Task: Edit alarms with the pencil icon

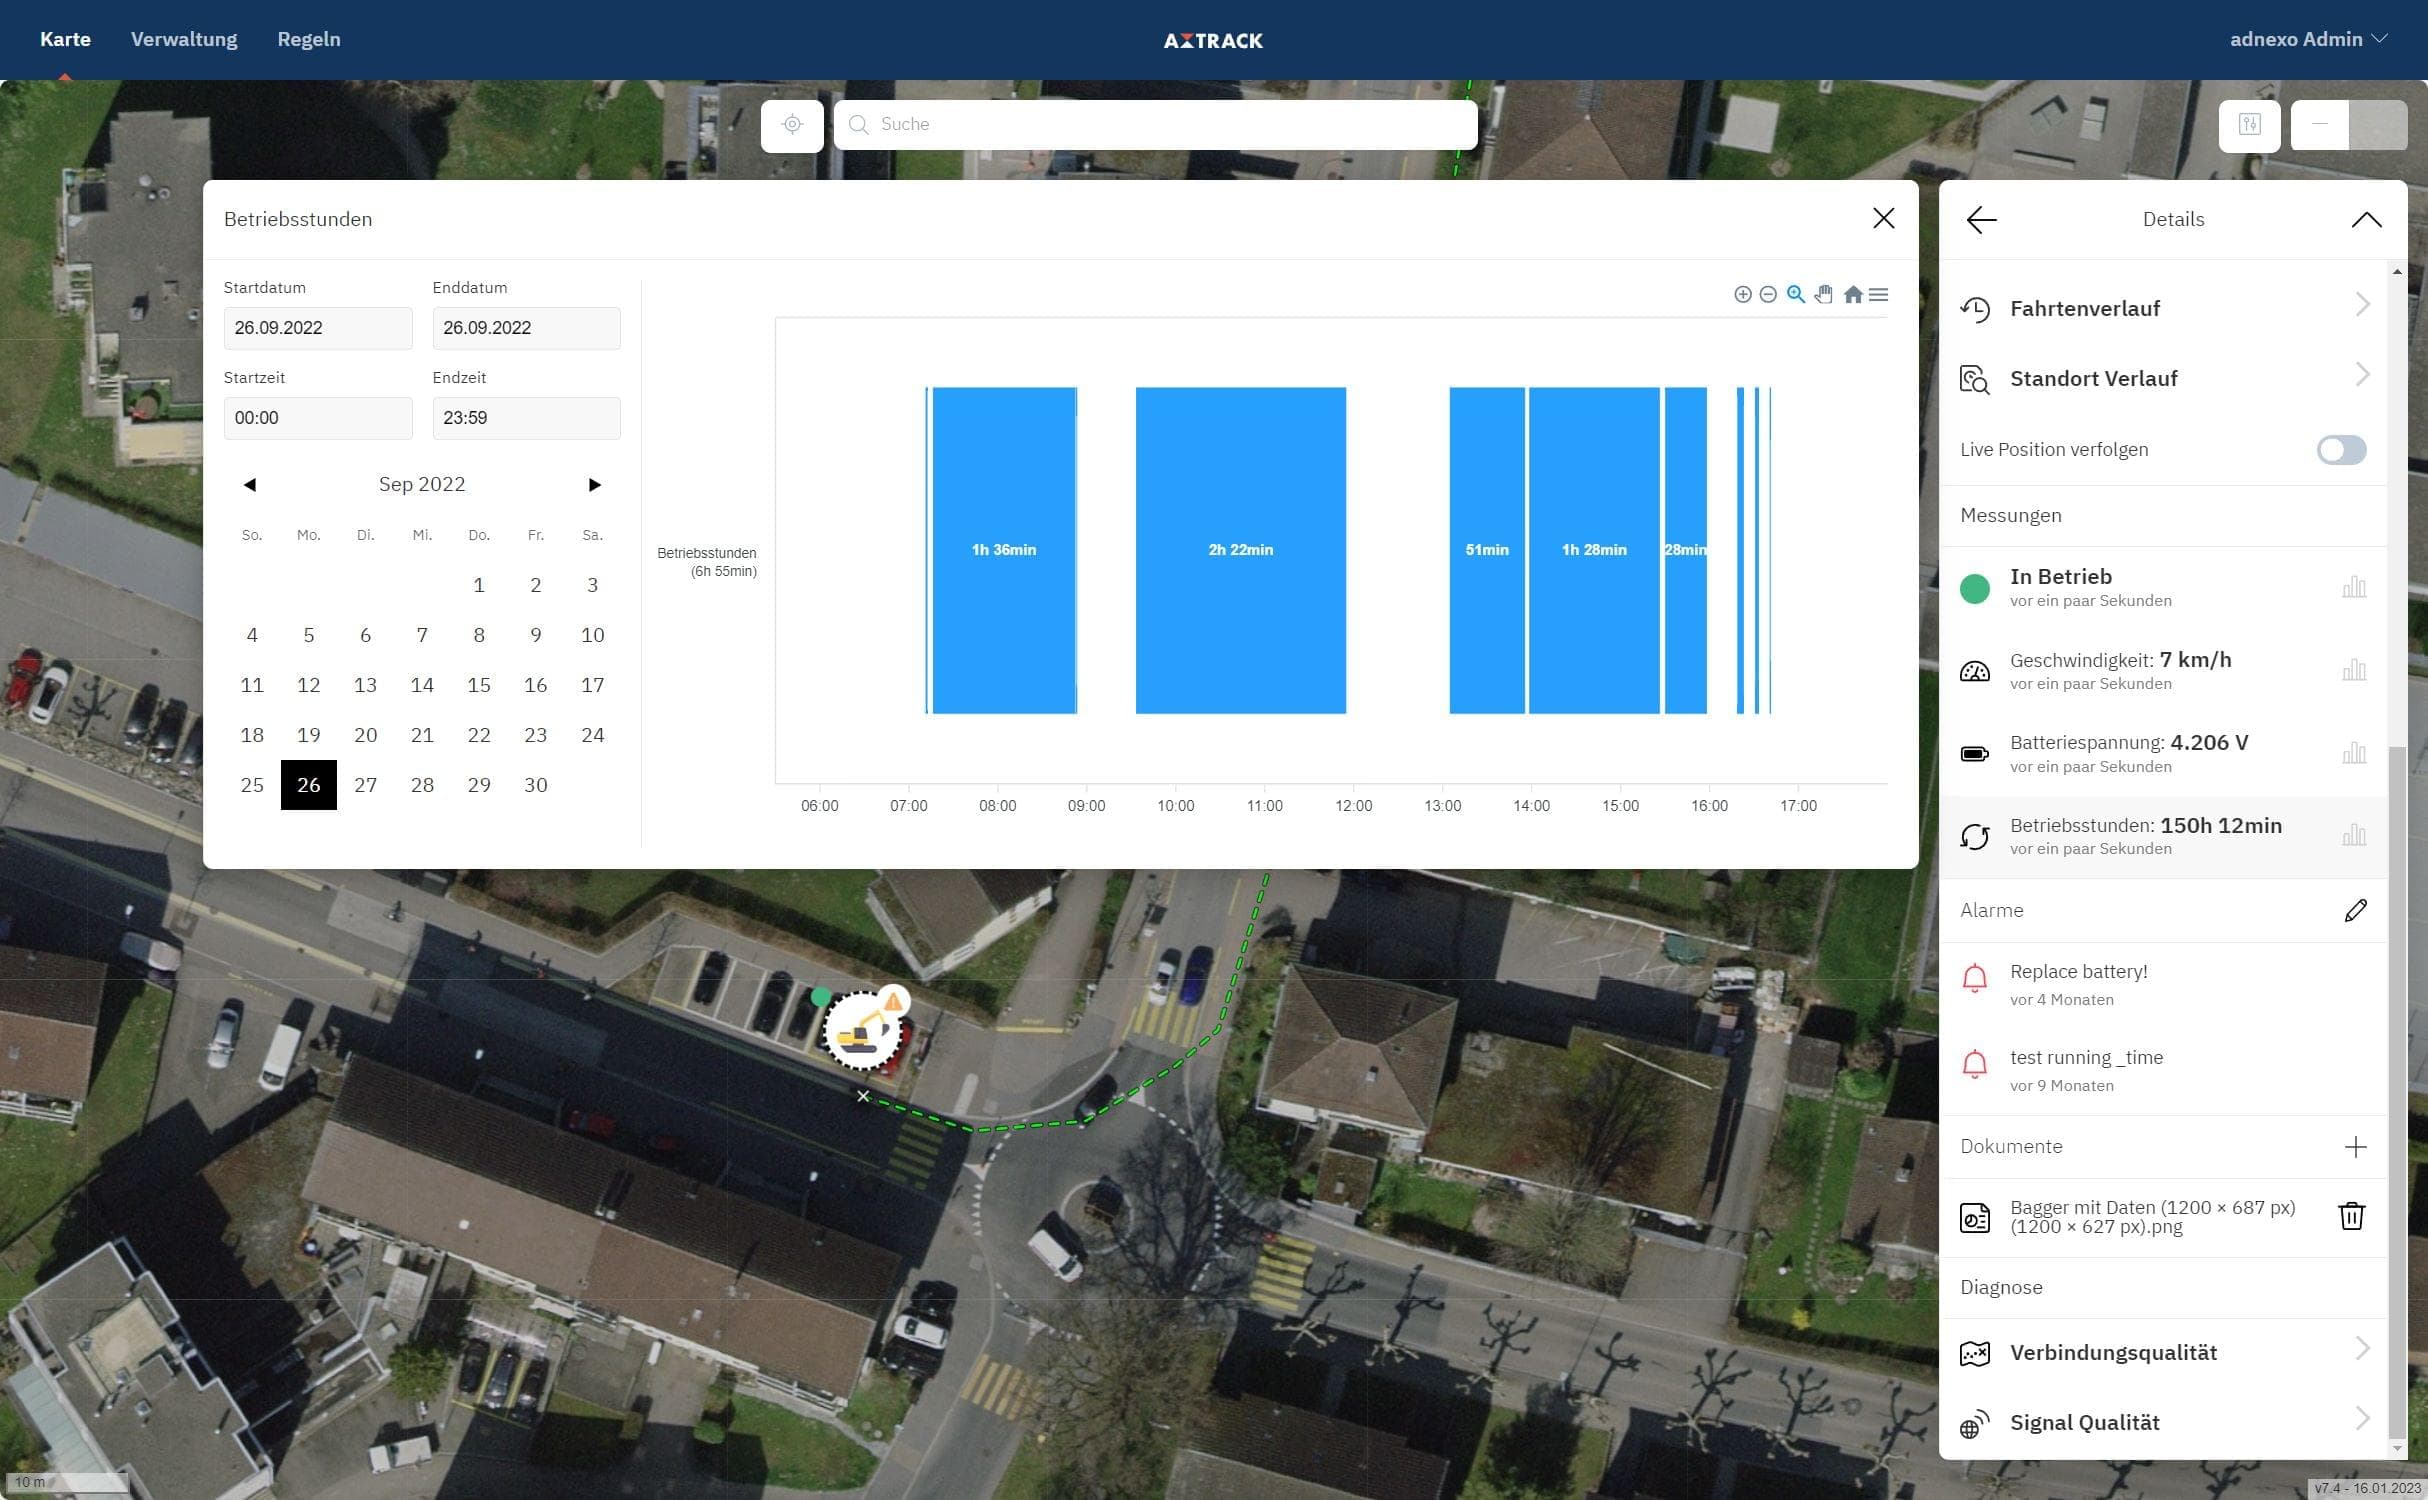Action: tap(2355, 910)
